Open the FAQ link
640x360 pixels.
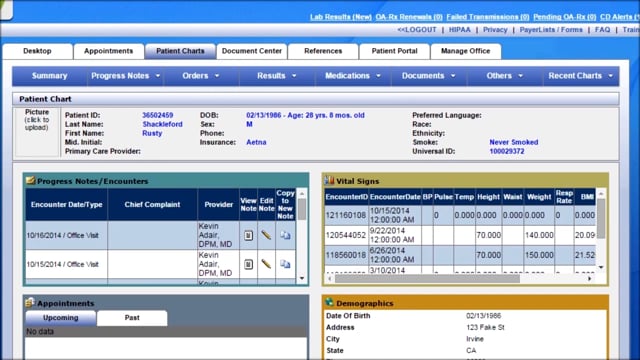click(x=602, y=30)
